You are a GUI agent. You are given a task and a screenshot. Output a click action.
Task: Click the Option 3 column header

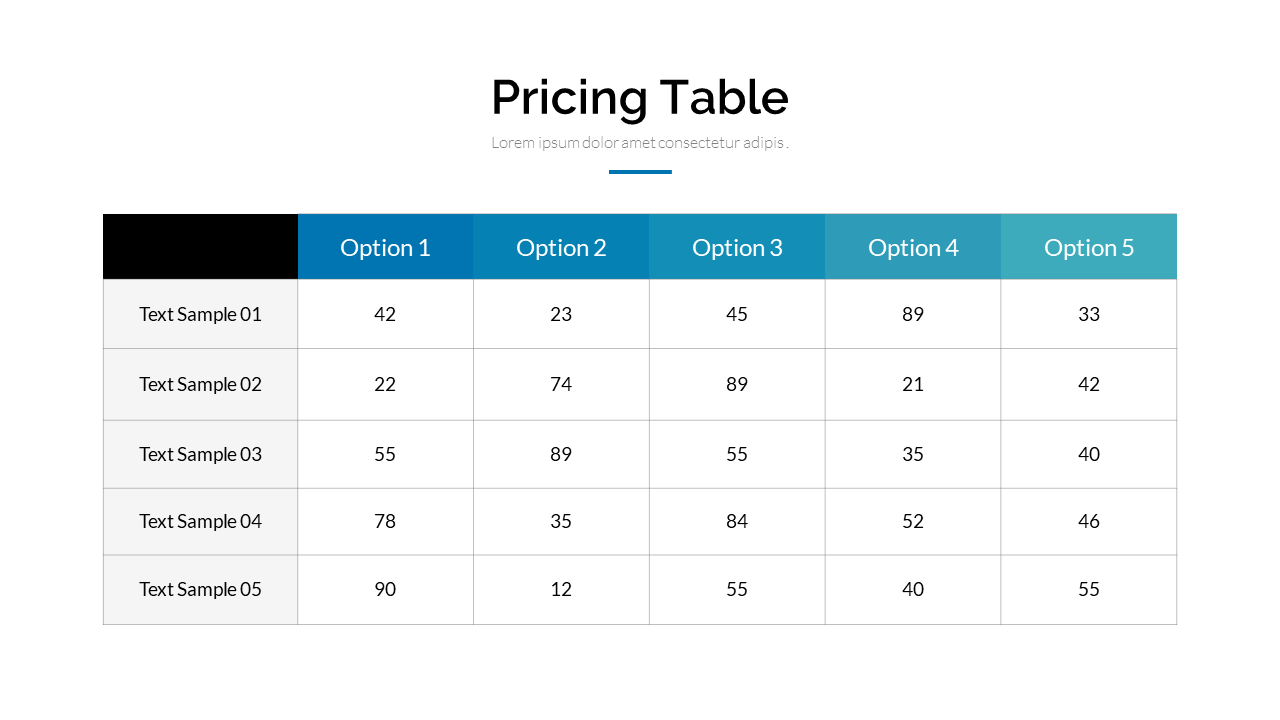pyautogui.click(x=737, y=247)
